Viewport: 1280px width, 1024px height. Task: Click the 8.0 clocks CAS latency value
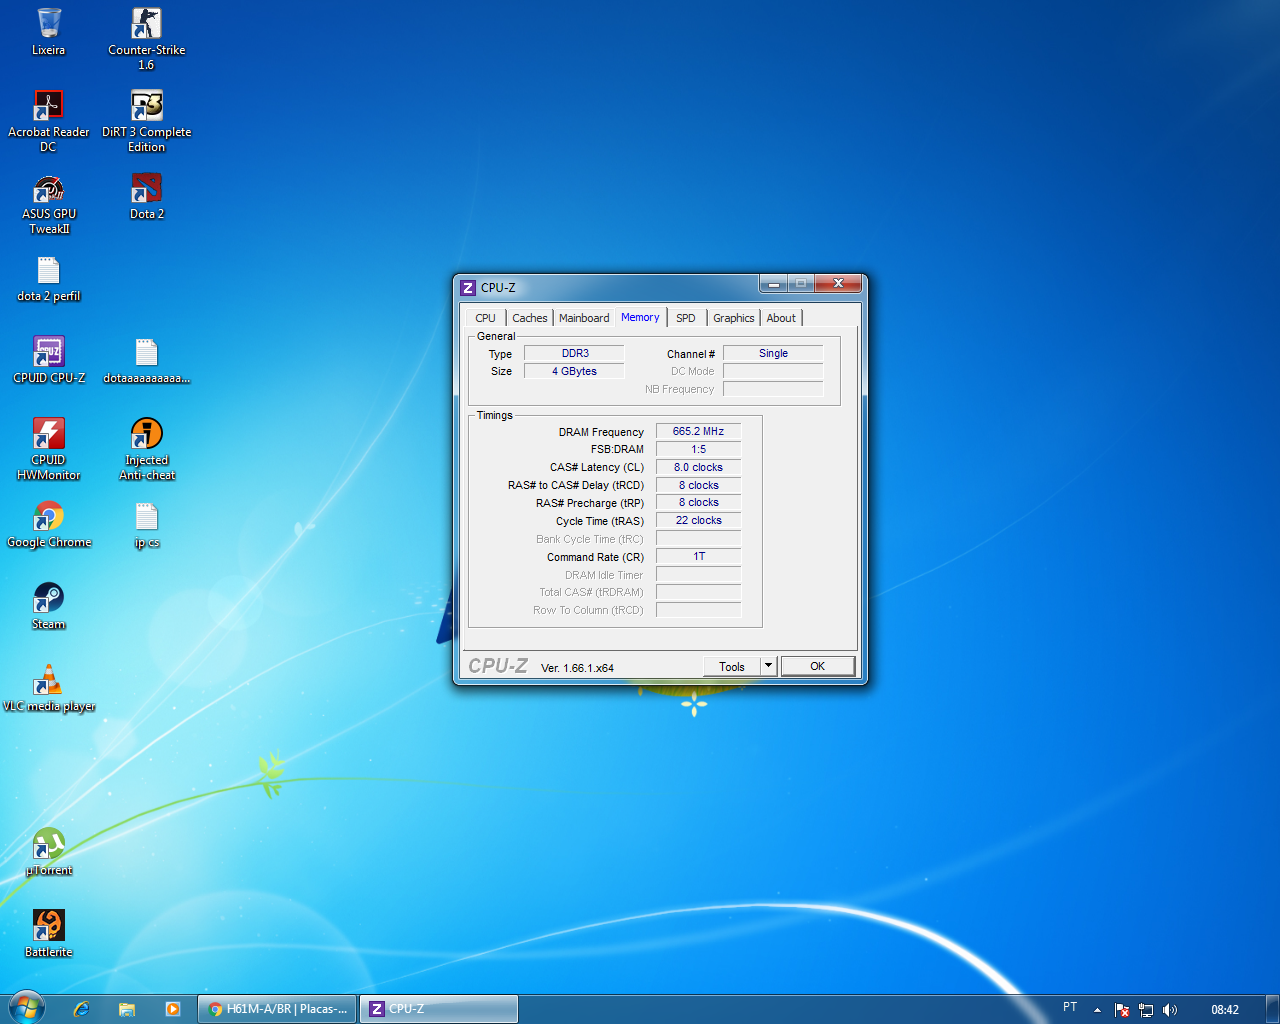coord(698,467)
